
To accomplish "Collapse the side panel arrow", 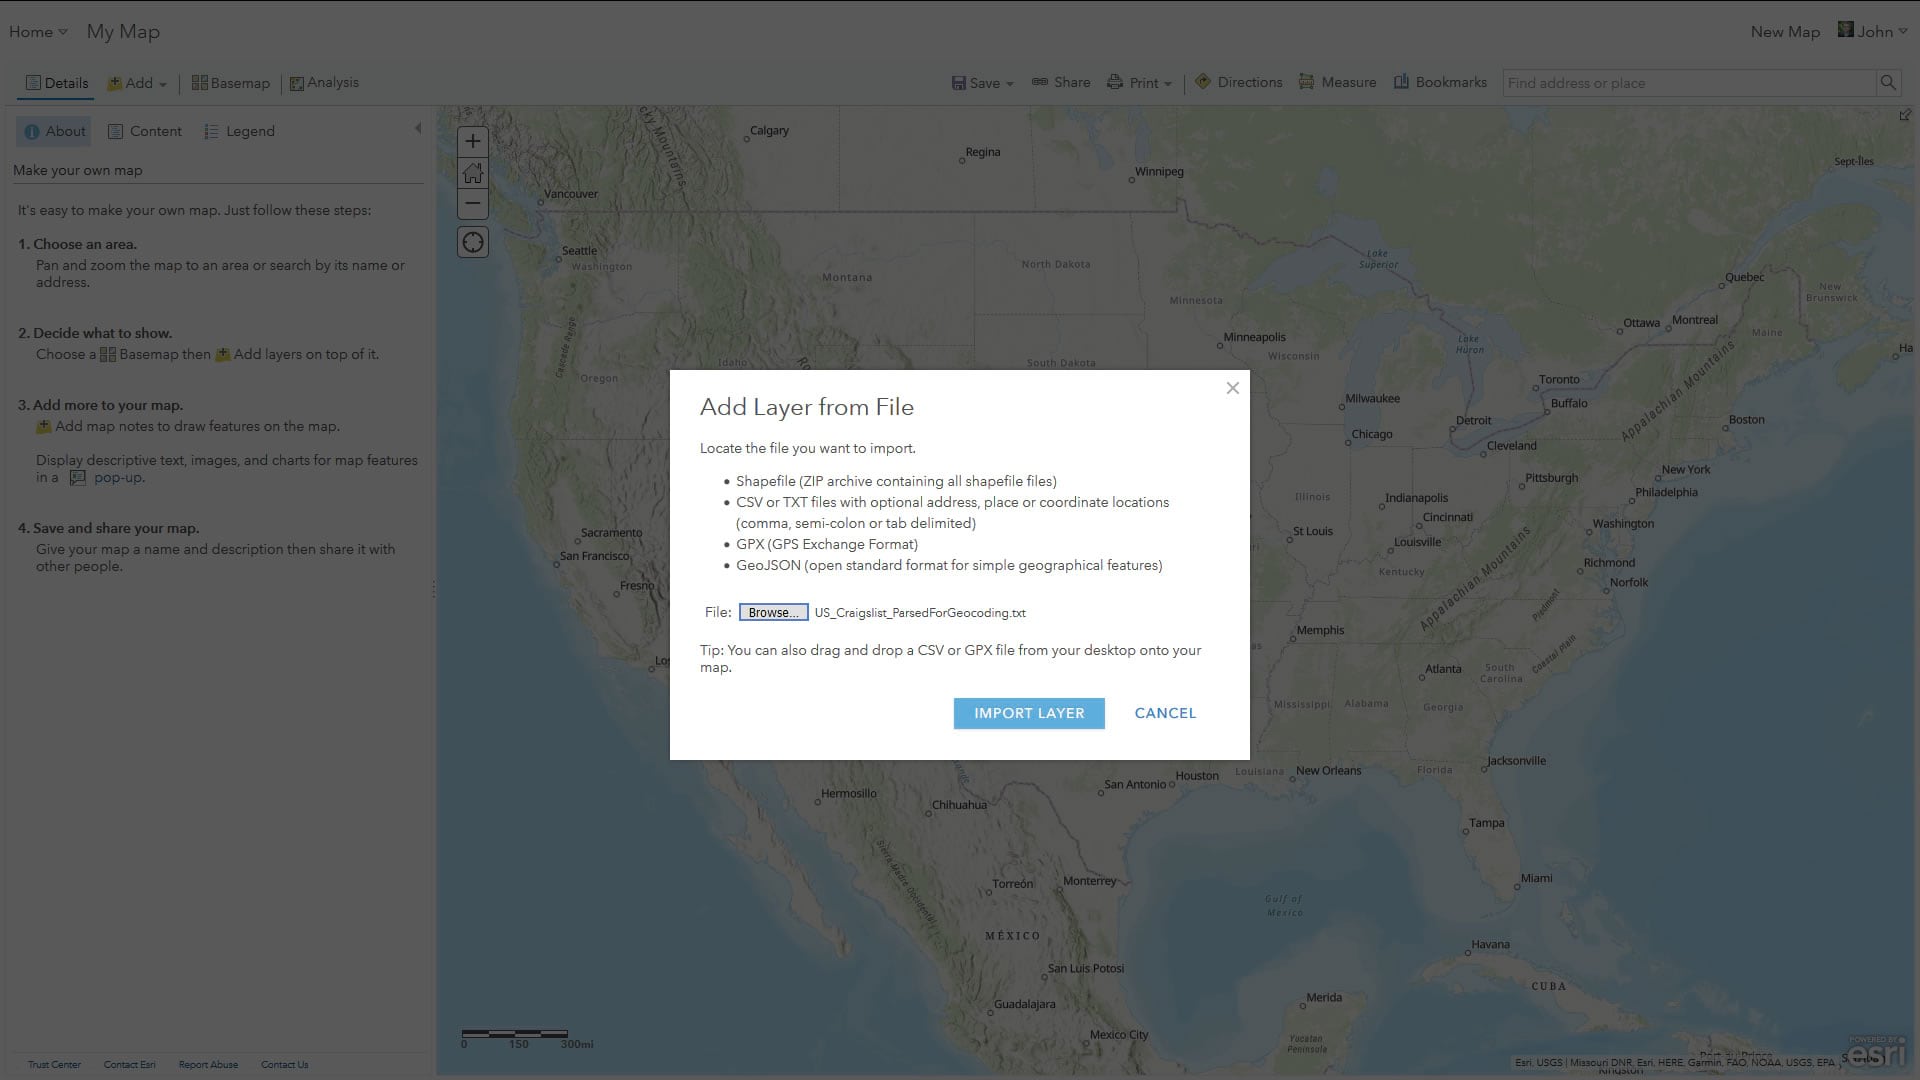I will [418, 129].
